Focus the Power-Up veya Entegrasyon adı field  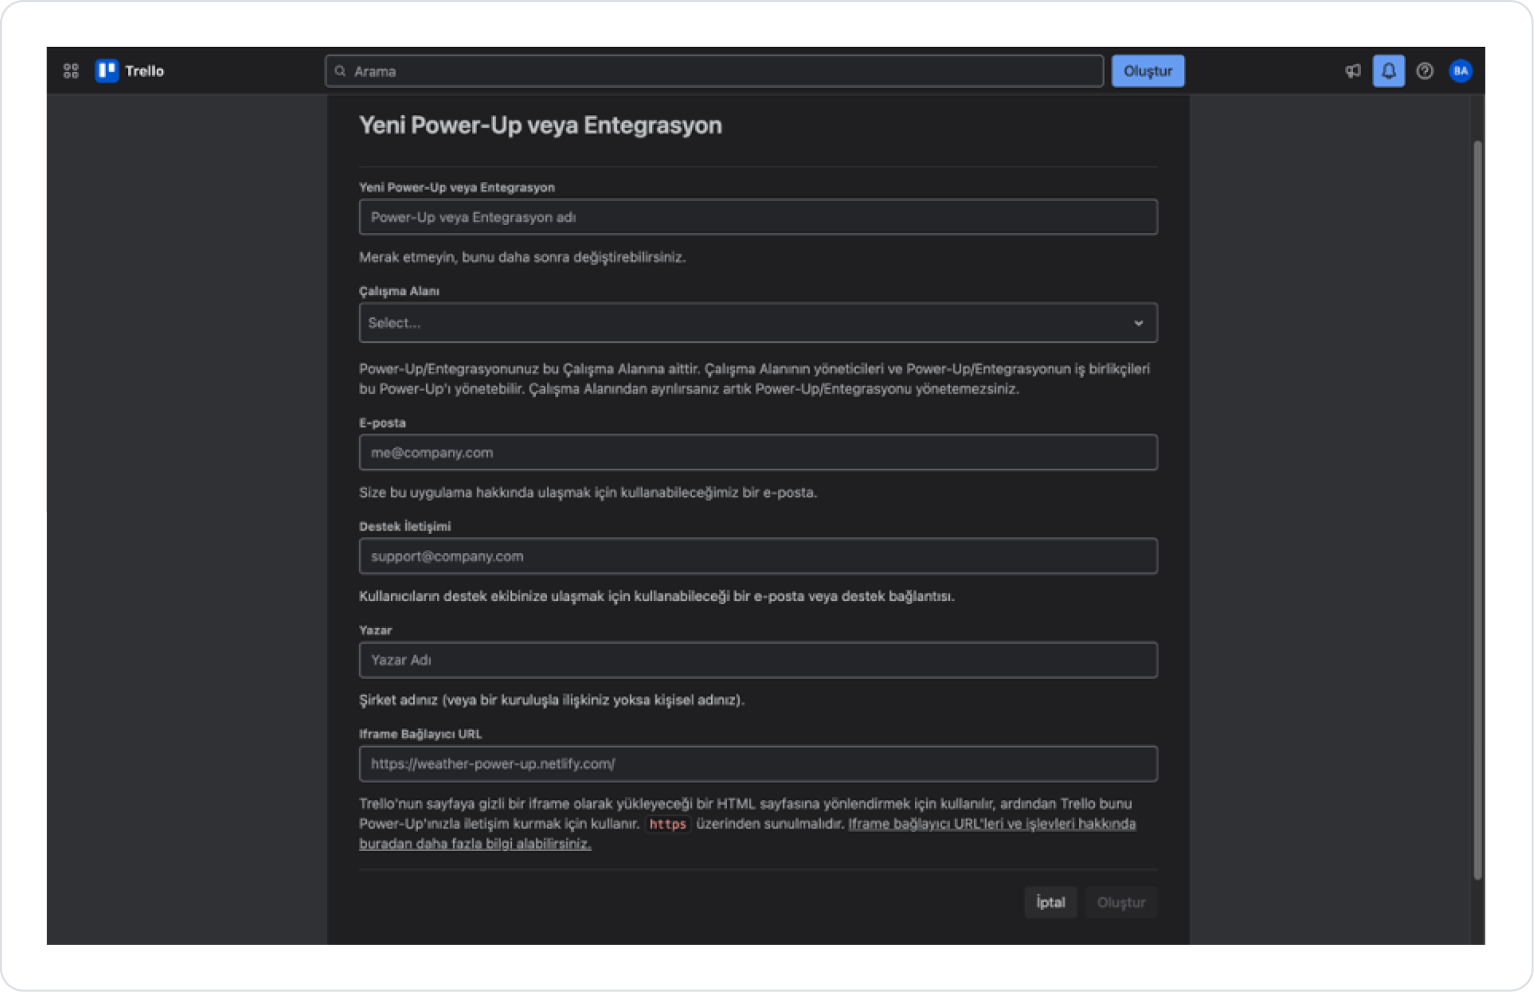click(x=758, y=217)
